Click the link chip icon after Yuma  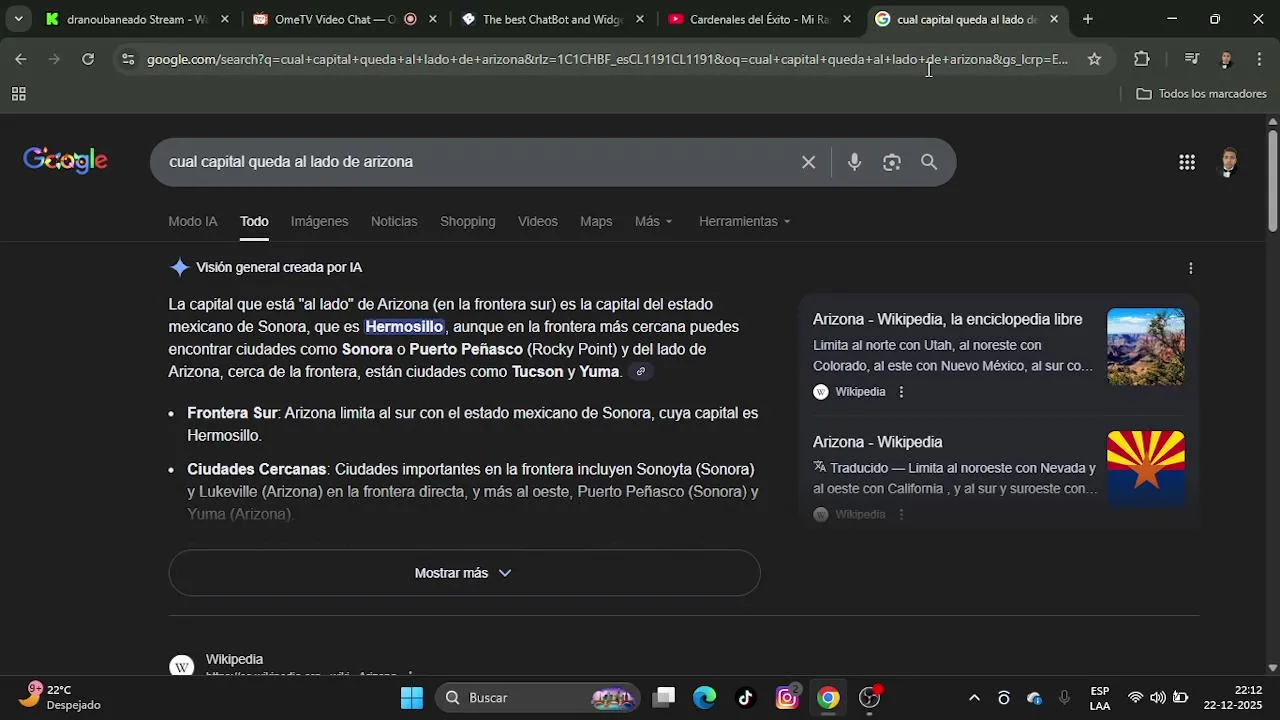click(x=641, y=372)
